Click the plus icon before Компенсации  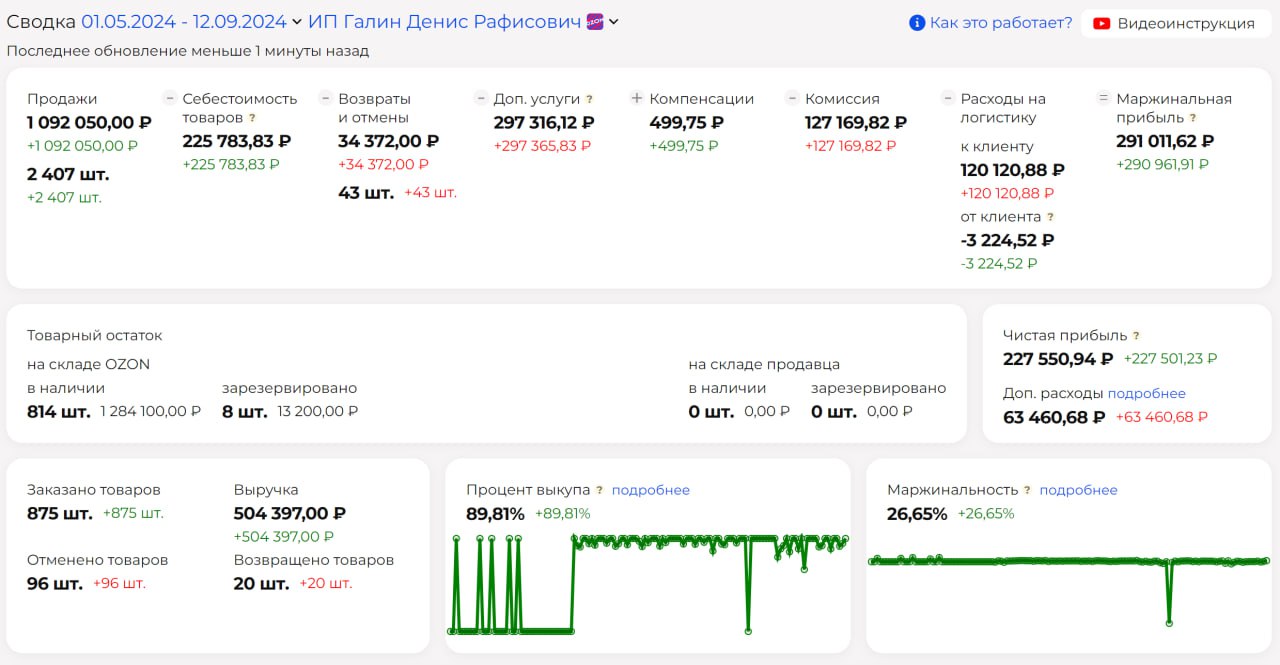click(636, 98)
